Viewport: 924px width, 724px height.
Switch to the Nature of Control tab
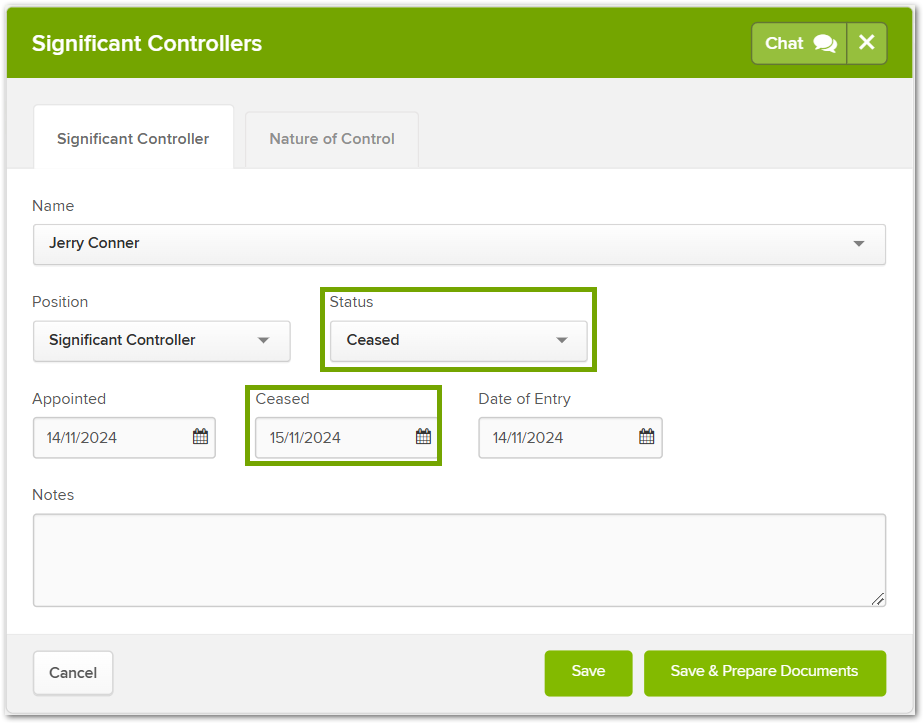tap(332, 139)
